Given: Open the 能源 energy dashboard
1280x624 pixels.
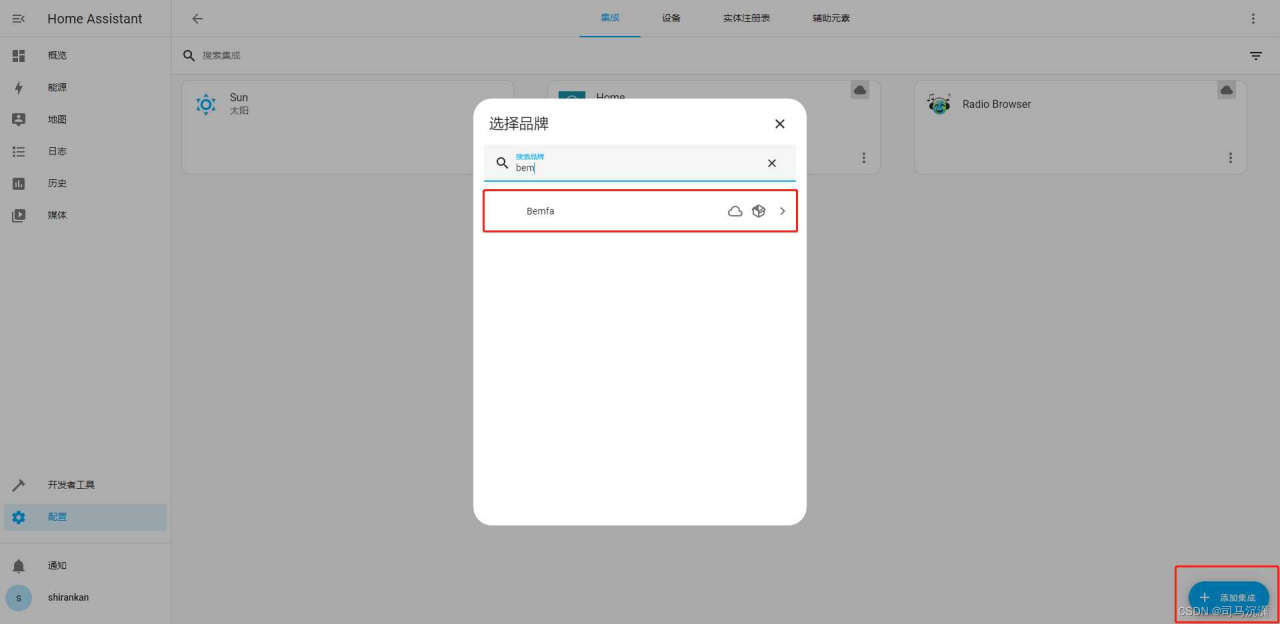Looking at the screenshot, I should [85, 87].
